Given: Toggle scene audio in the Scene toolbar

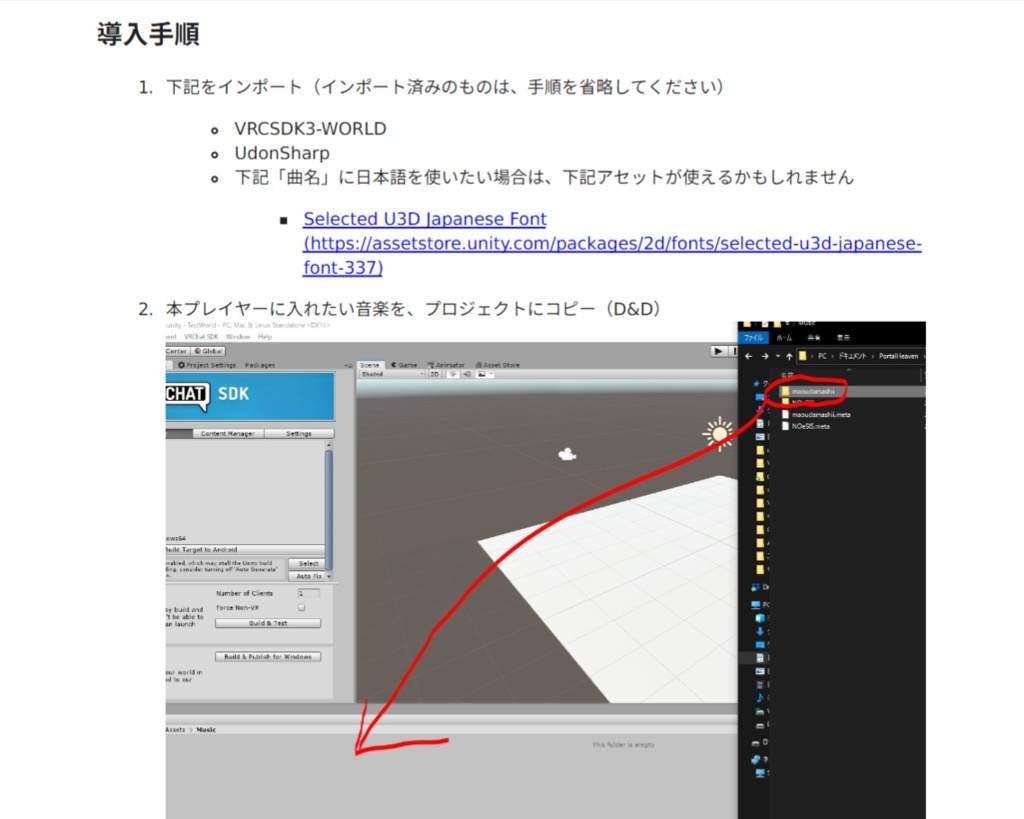Looking at the screenshot, I should 468,374.
